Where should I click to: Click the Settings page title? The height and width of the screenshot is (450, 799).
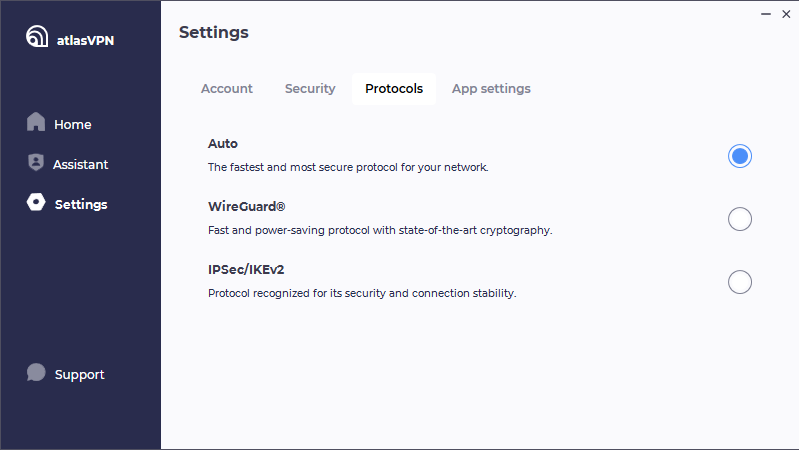tap(214, 33)
